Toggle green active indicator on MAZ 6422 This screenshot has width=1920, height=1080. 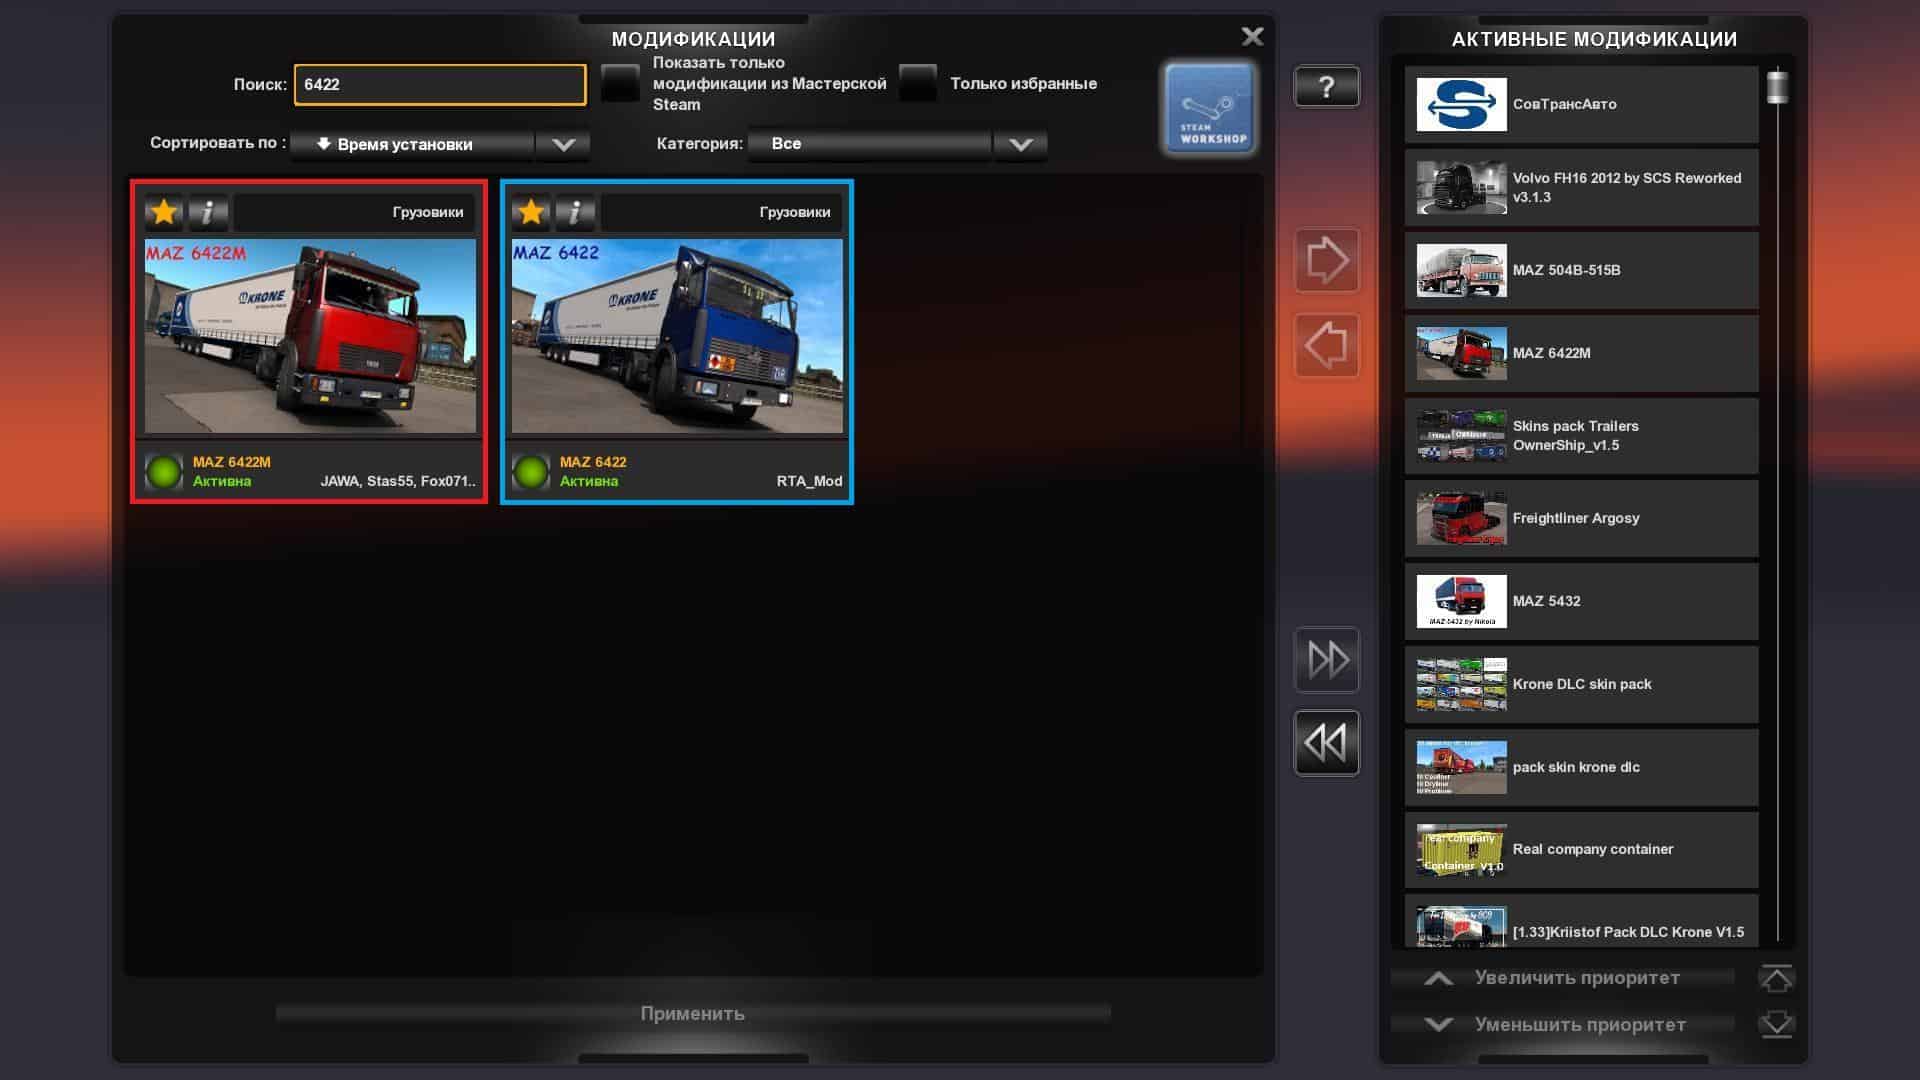coord(531,472)
